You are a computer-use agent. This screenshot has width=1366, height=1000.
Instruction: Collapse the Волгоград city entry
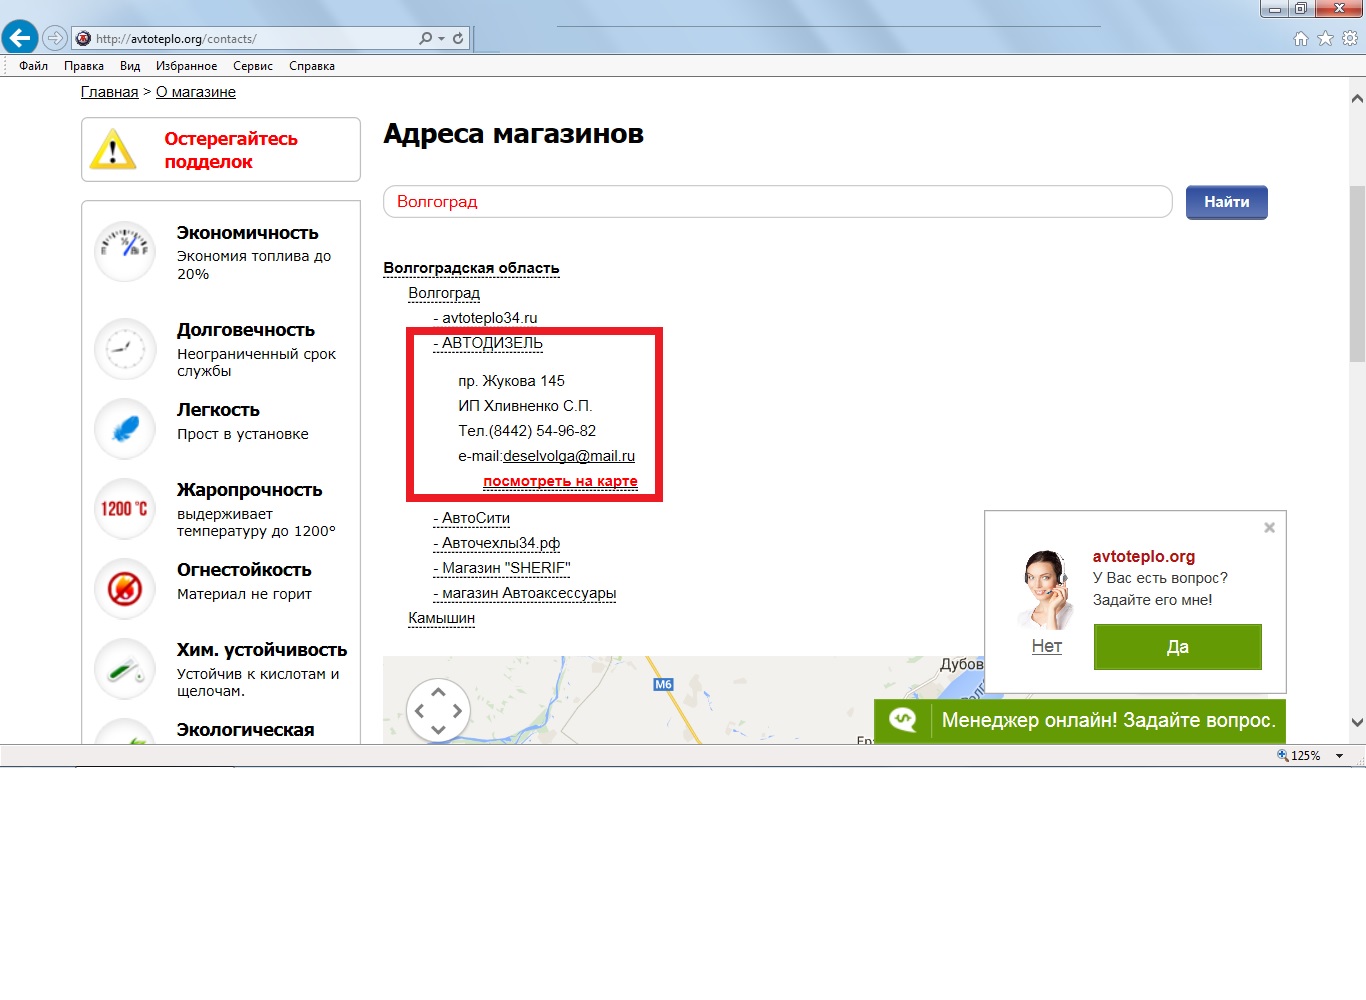(444, 293)
